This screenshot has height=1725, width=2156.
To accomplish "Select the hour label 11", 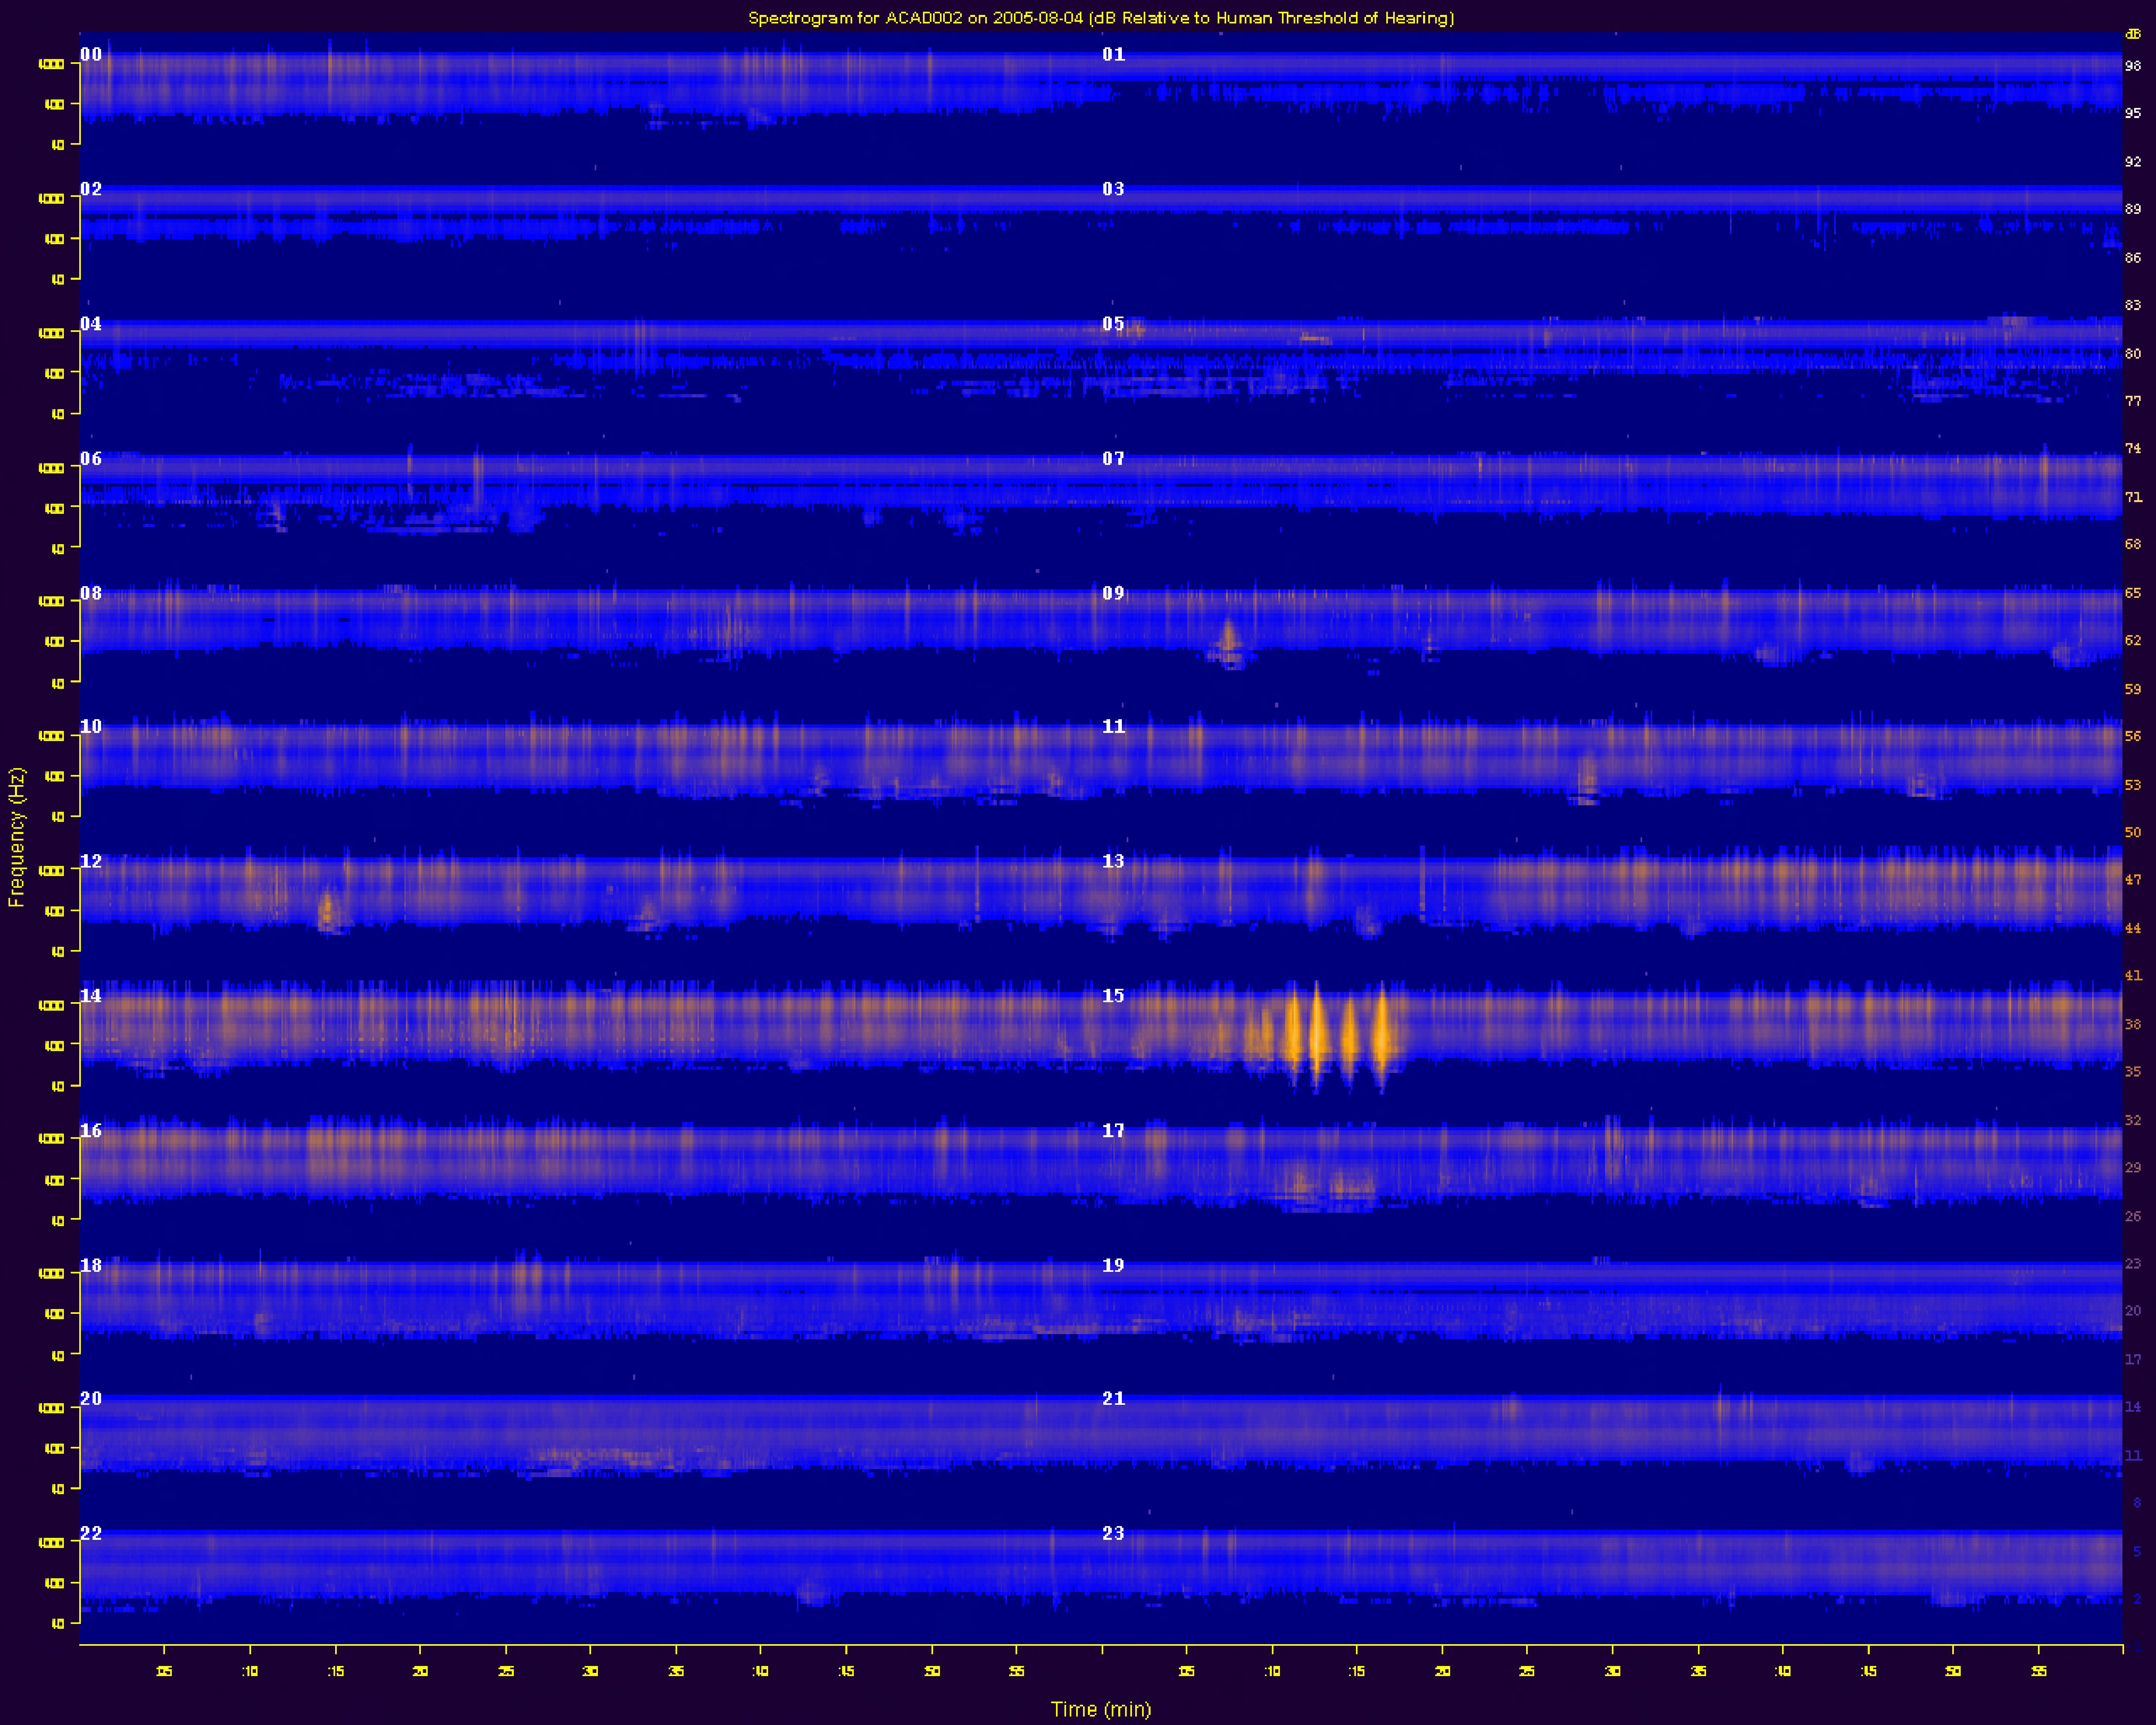I will point(1113,727).
